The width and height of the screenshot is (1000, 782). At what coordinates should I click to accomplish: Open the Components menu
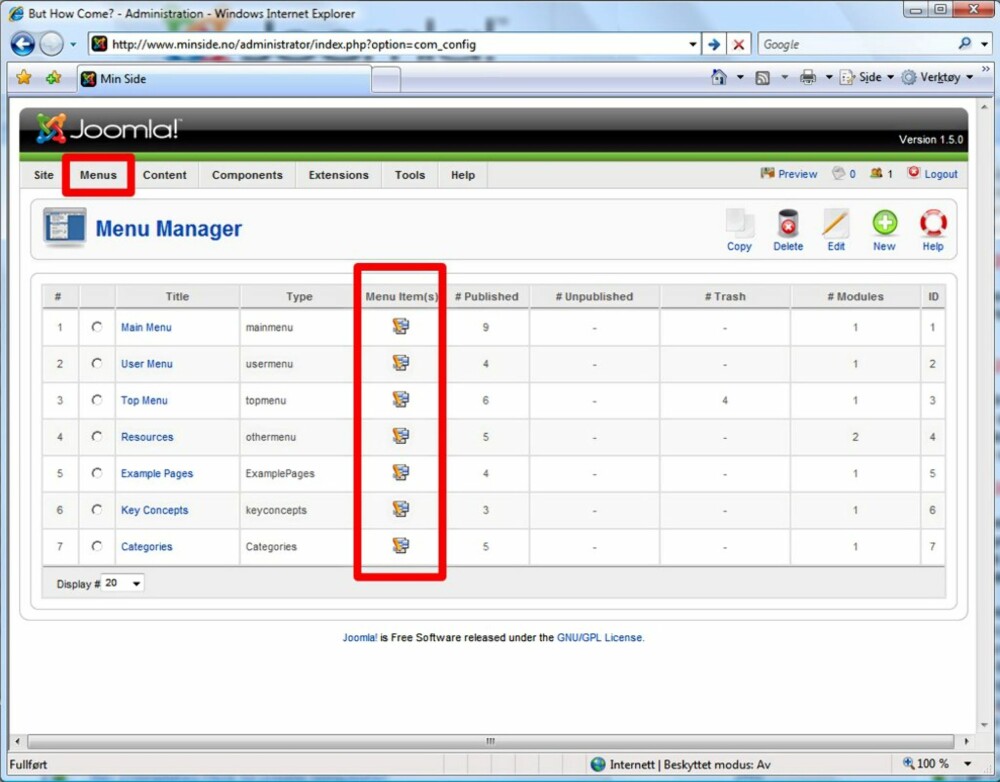pos(247,175)
